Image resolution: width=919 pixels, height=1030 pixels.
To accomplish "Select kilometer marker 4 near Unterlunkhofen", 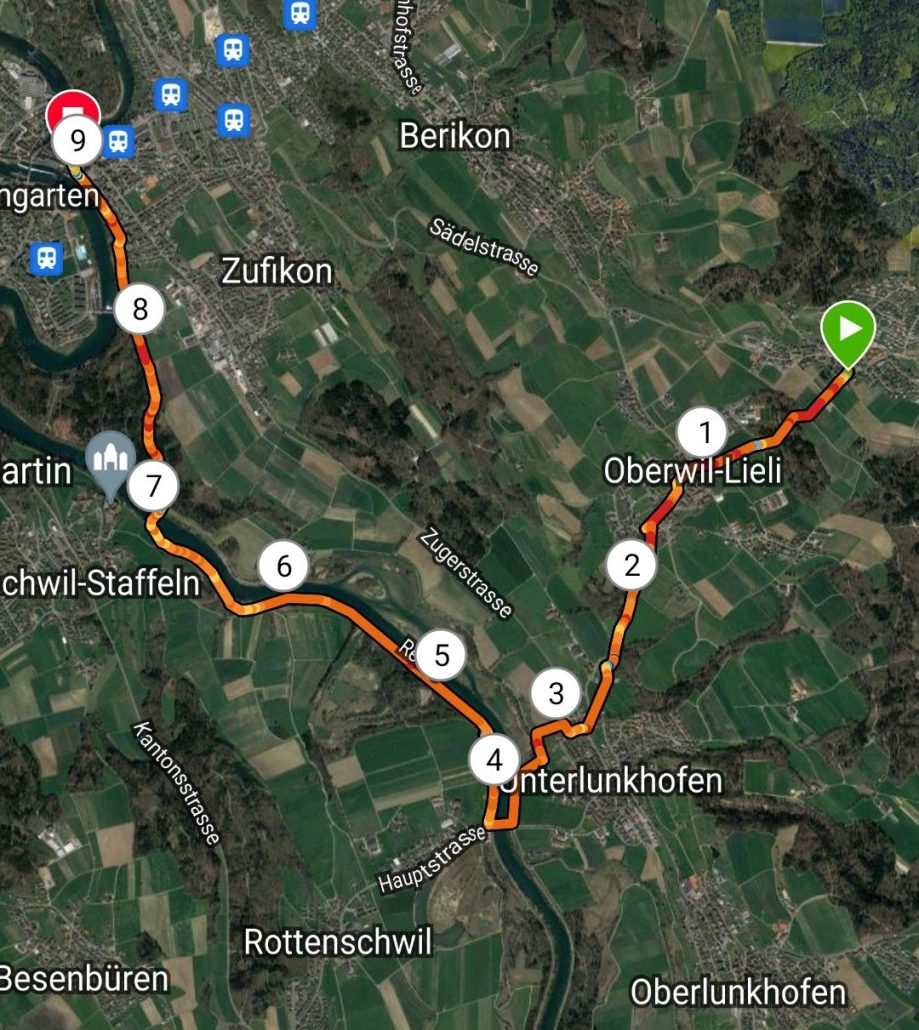I will coord(494,760).
